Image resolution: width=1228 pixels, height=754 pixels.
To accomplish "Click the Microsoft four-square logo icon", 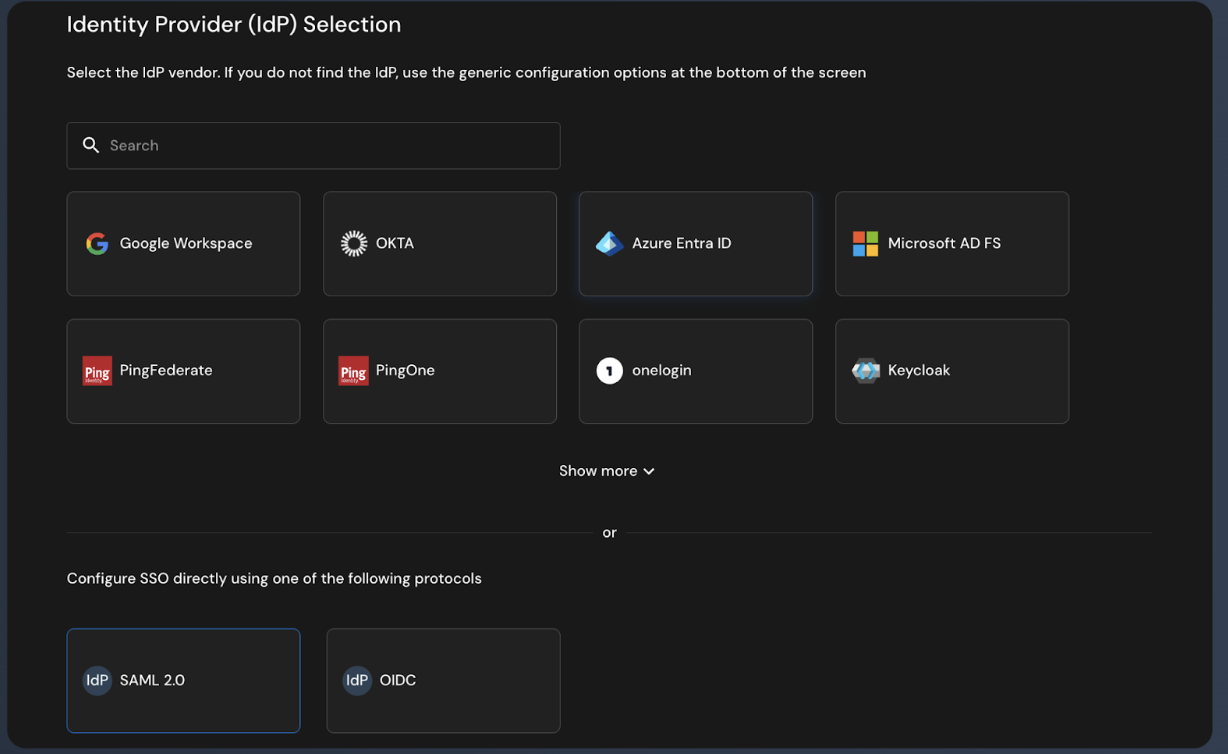I will pos(865,244).
